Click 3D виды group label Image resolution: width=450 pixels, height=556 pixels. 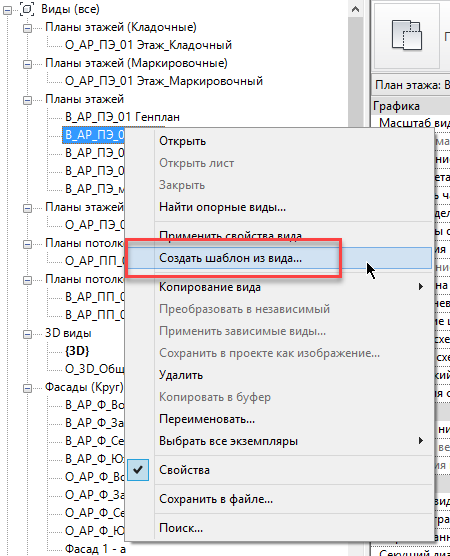[x=68, y=333]
